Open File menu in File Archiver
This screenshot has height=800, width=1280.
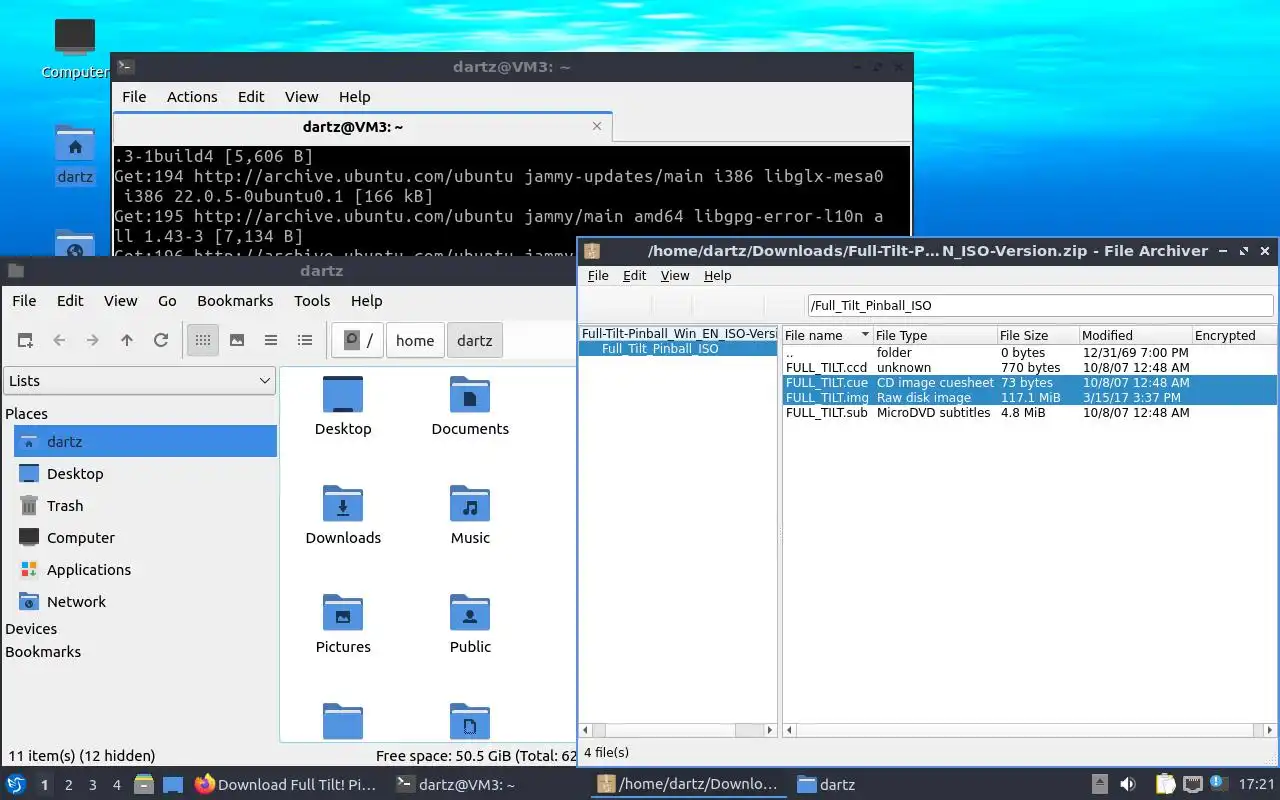pyautogui.click(x=598, y=275)
